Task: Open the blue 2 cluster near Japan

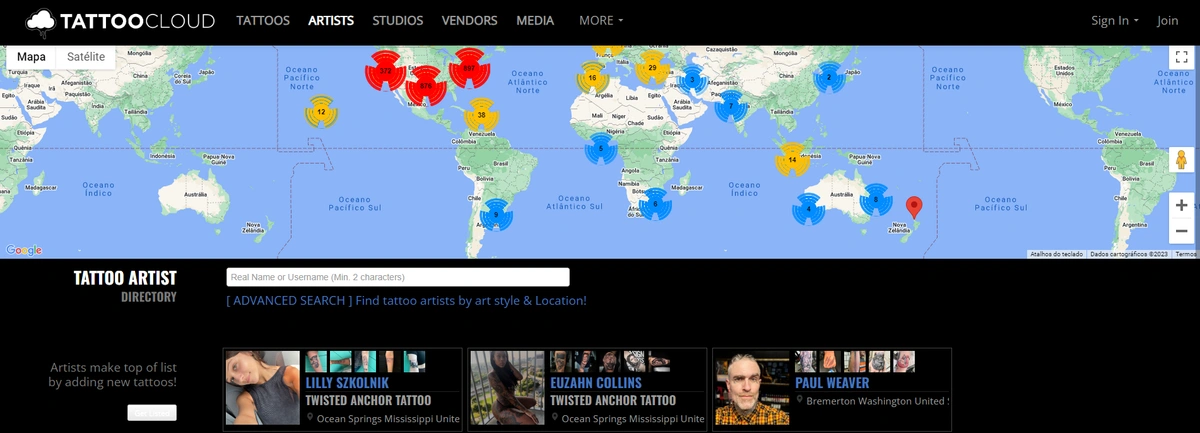Action: pyautogui.click(x=829, y=77)
